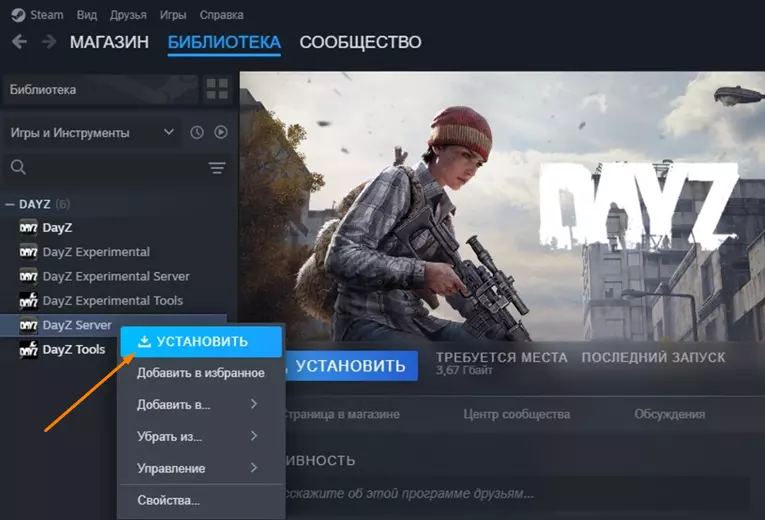
Task: Click the DayZ Experimental icon
Action: coord(28,252)
